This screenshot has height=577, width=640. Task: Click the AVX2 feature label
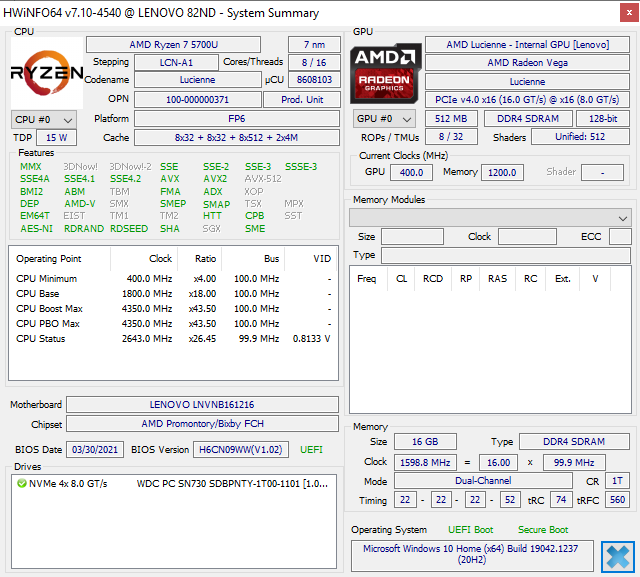click(x=215, y=179)
